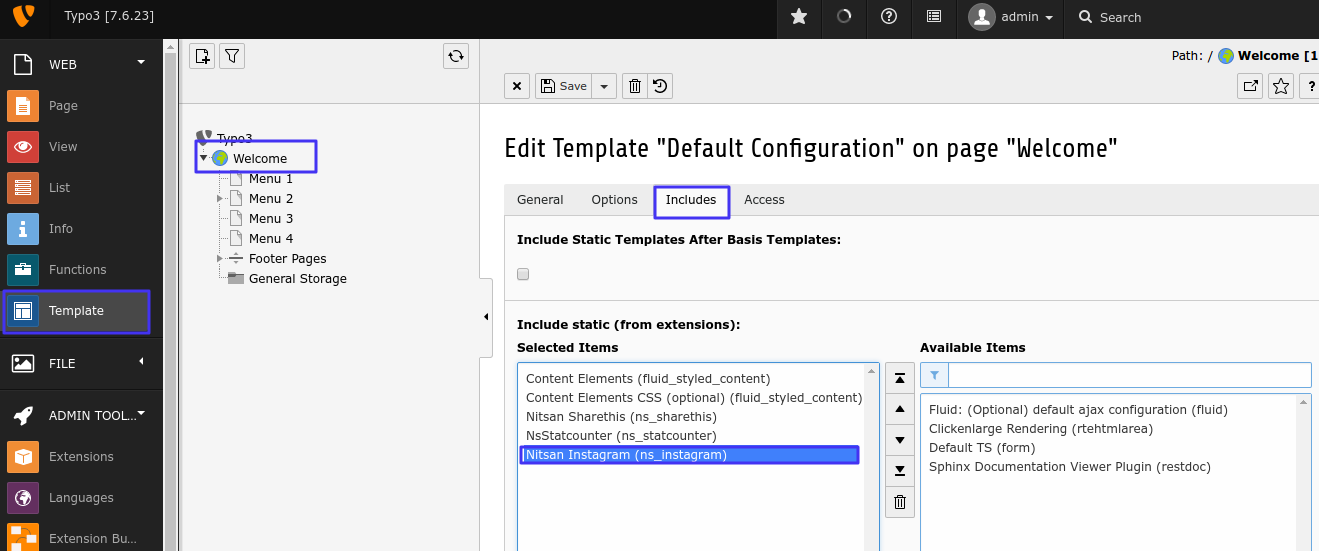
Task: Select Footer Pages in the page tree
Action: pos(287,259)
